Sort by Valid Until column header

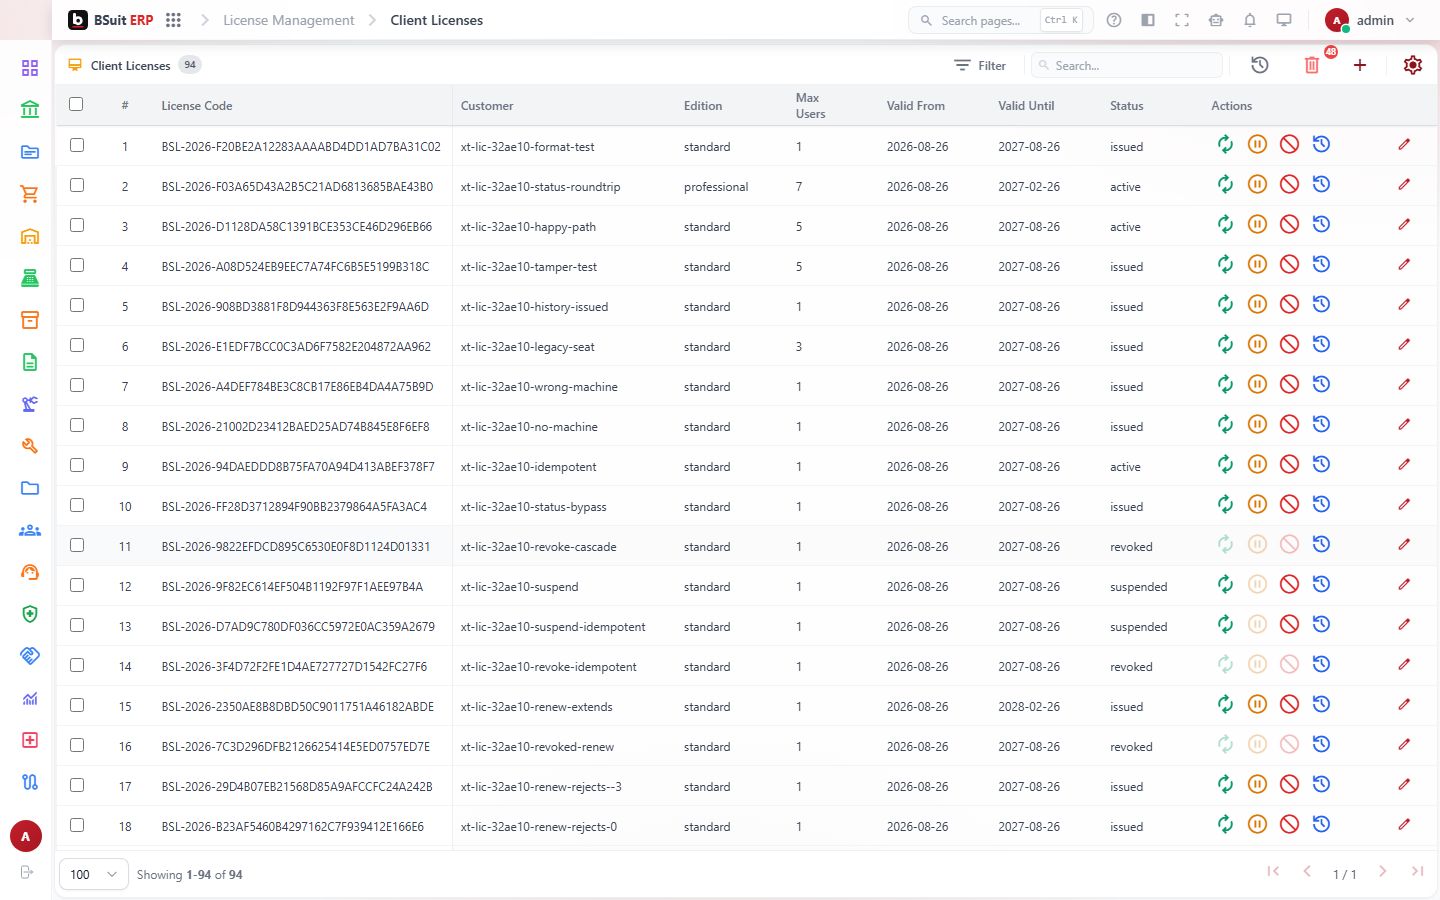coord(1026,105)
